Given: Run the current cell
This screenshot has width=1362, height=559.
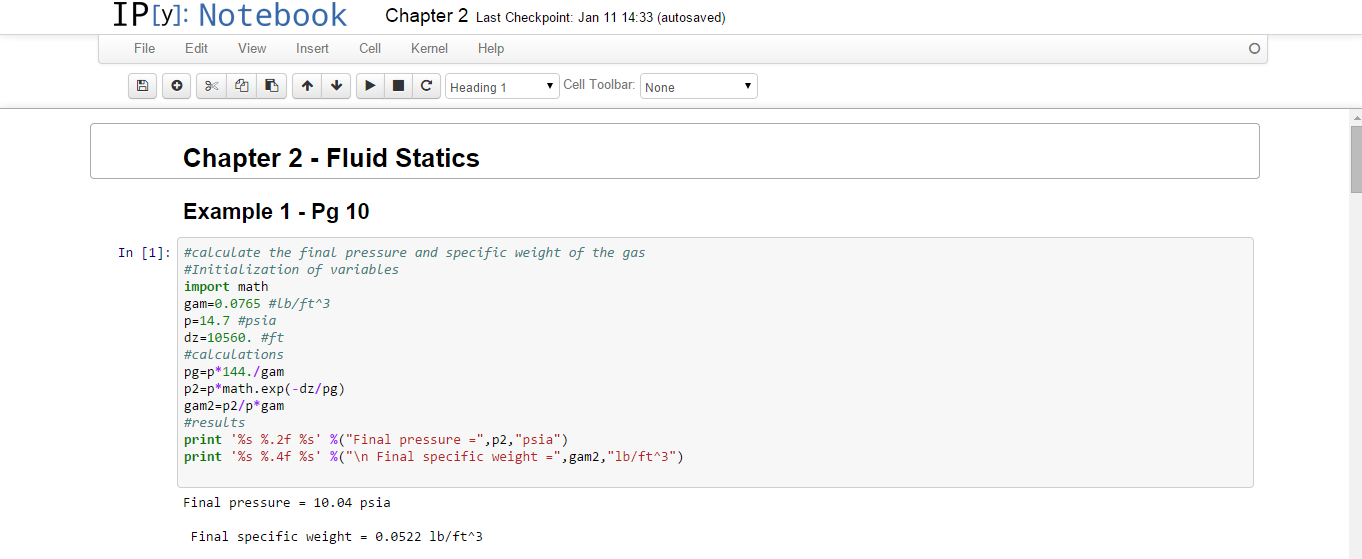Looking at the screenshot, I should [370, 87].
